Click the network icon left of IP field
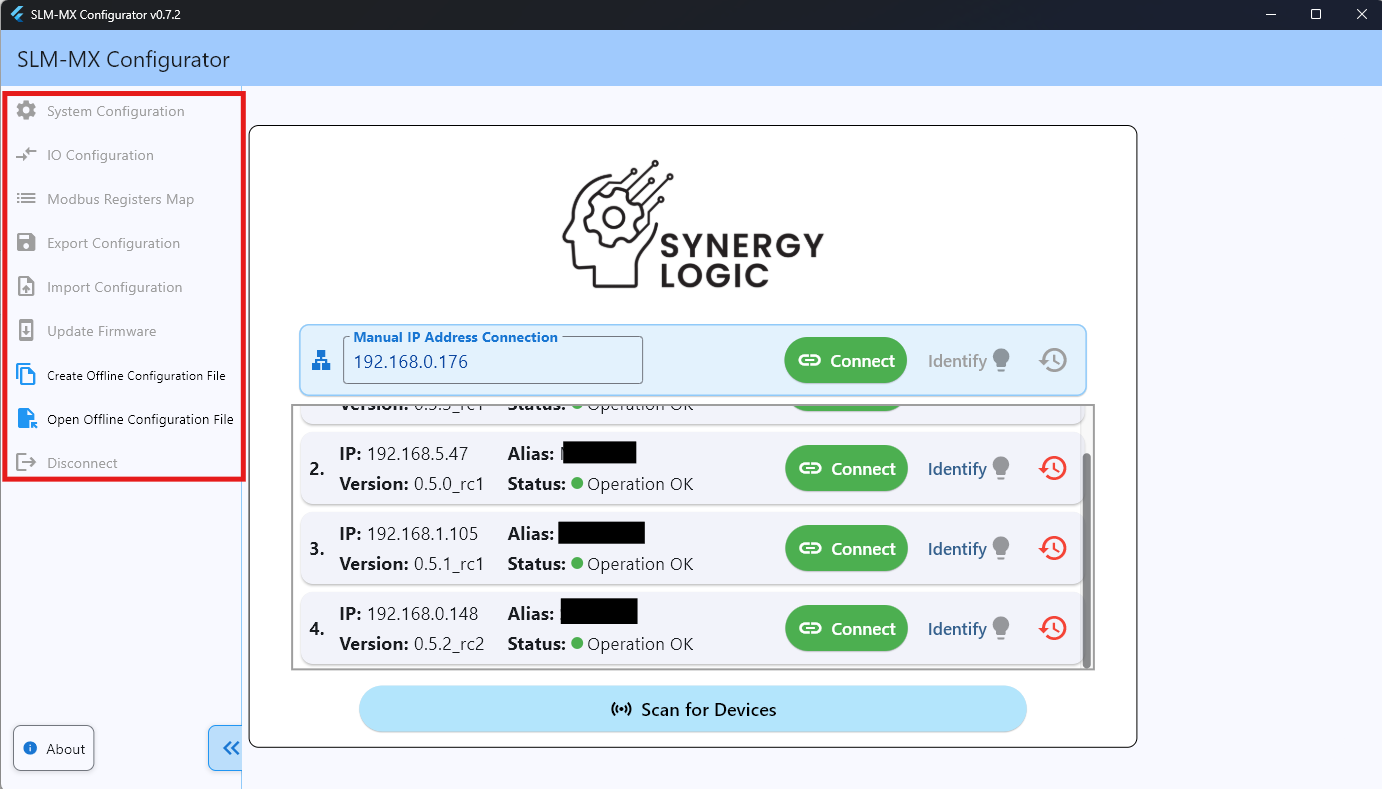Image resolution: width=1382 pixels, height=789 pixels. pos(321,362)
